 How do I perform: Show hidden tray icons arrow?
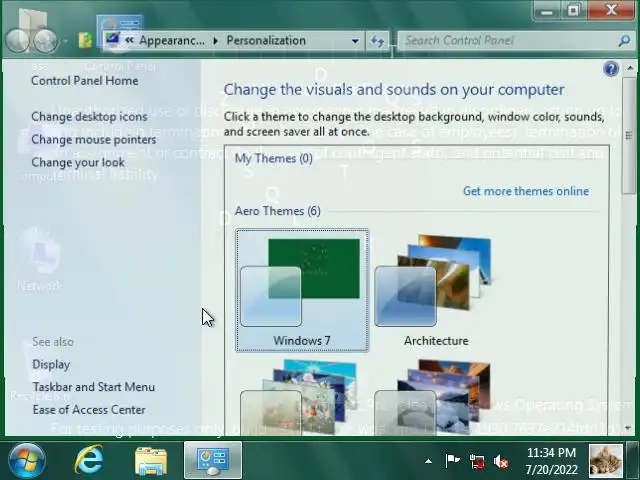coord(428,462)
